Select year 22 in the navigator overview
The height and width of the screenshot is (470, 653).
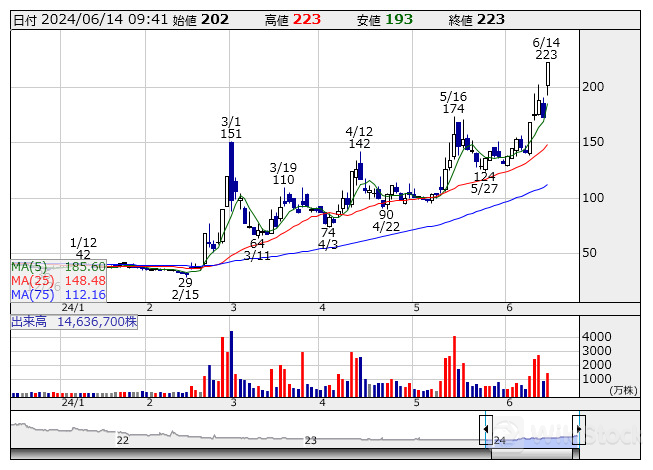(122, 440)
